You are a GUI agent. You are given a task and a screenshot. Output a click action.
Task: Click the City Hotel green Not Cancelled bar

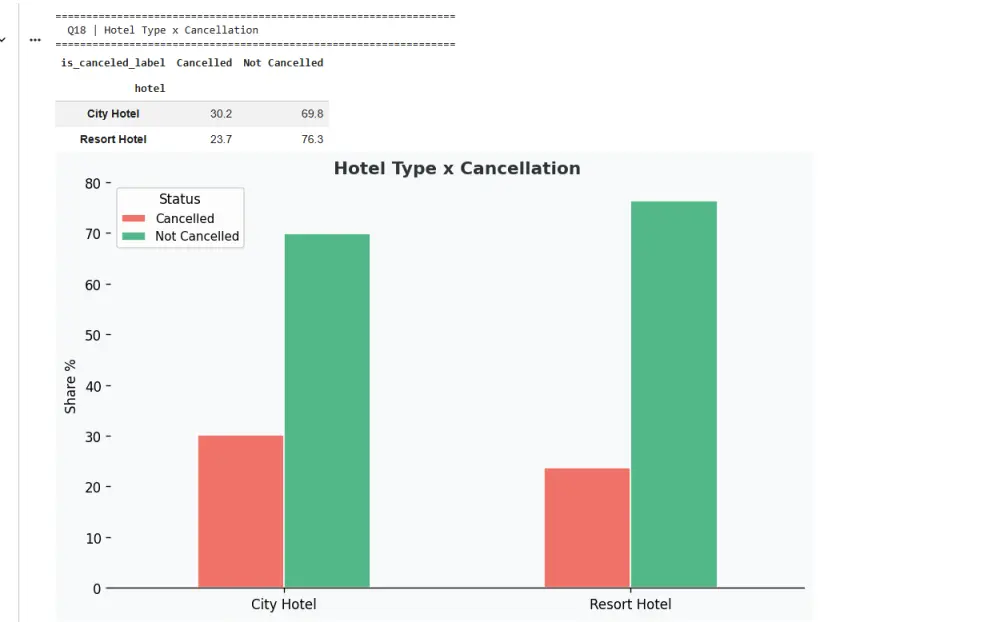tap(327, 410)
